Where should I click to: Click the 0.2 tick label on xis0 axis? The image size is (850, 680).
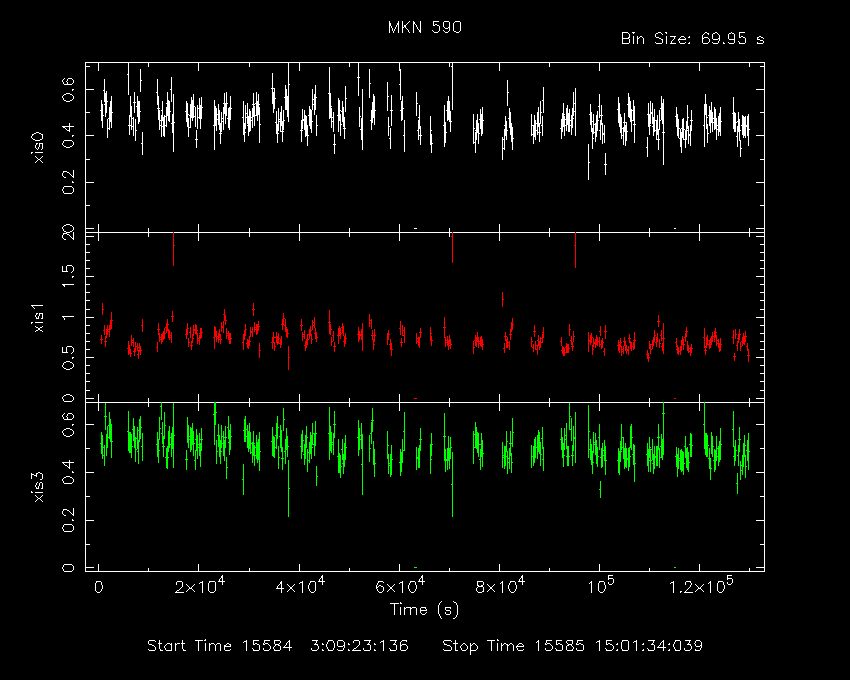pyautogui.click(x=68, y=183)
